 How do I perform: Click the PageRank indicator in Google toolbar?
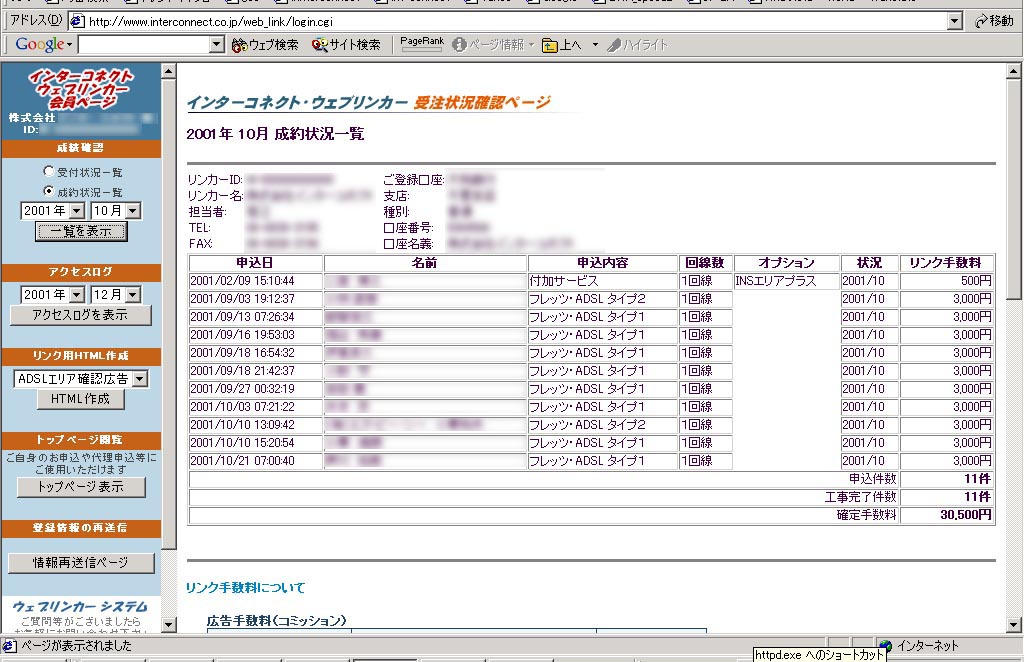420,44
